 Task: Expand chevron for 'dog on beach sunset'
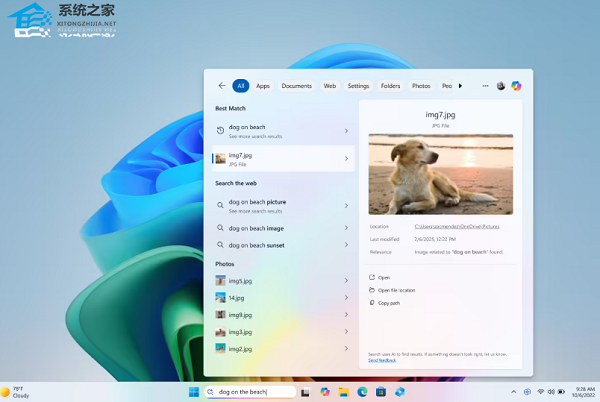click(346, 245)
